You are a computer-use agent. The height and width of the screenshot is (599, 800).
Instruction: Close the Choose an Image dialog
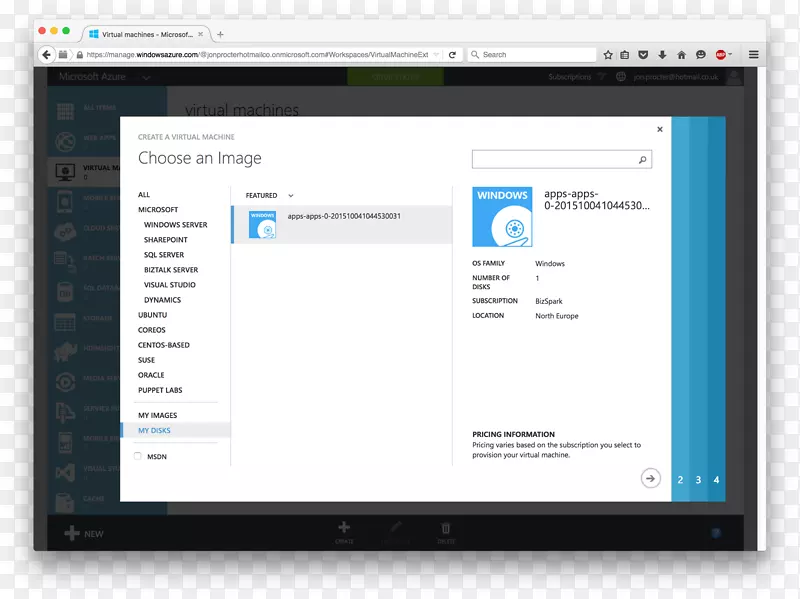click(659, 129)
